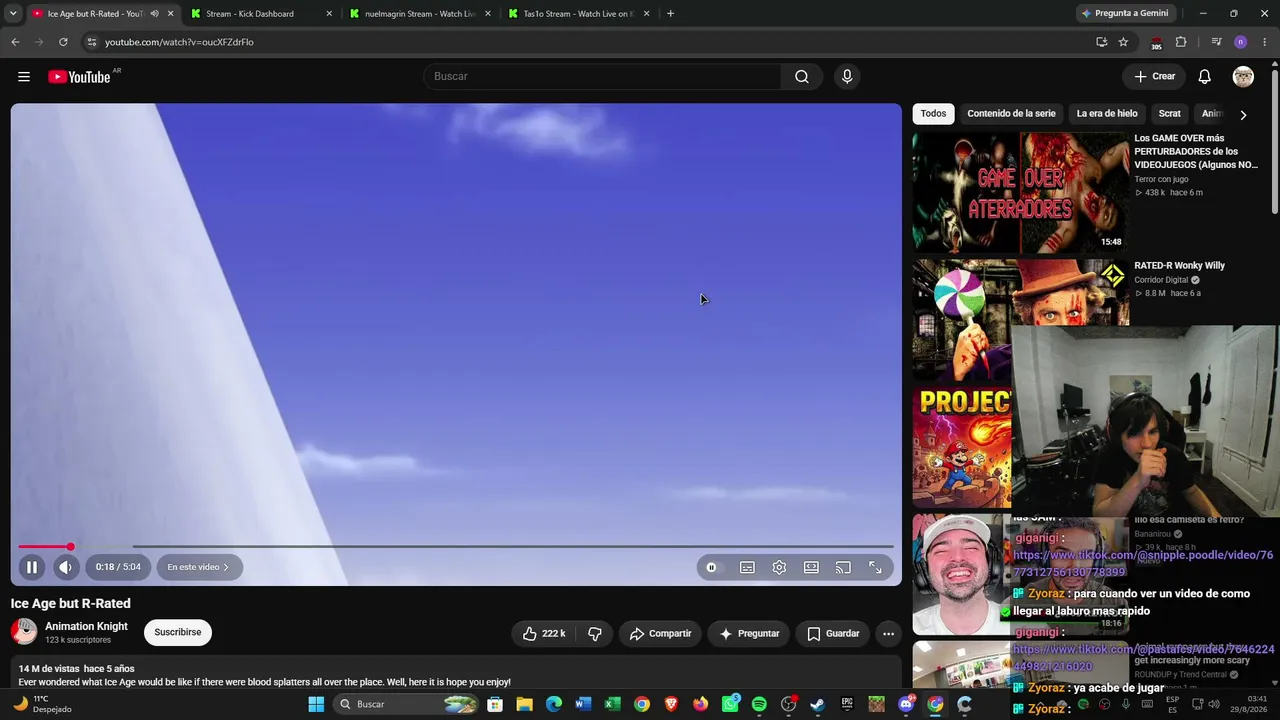Image resolution: width=1280 pixels, height=720 pixels.
Task: Switch to the nuelmagrin Stream tab
Action: (x=420, y=14)
